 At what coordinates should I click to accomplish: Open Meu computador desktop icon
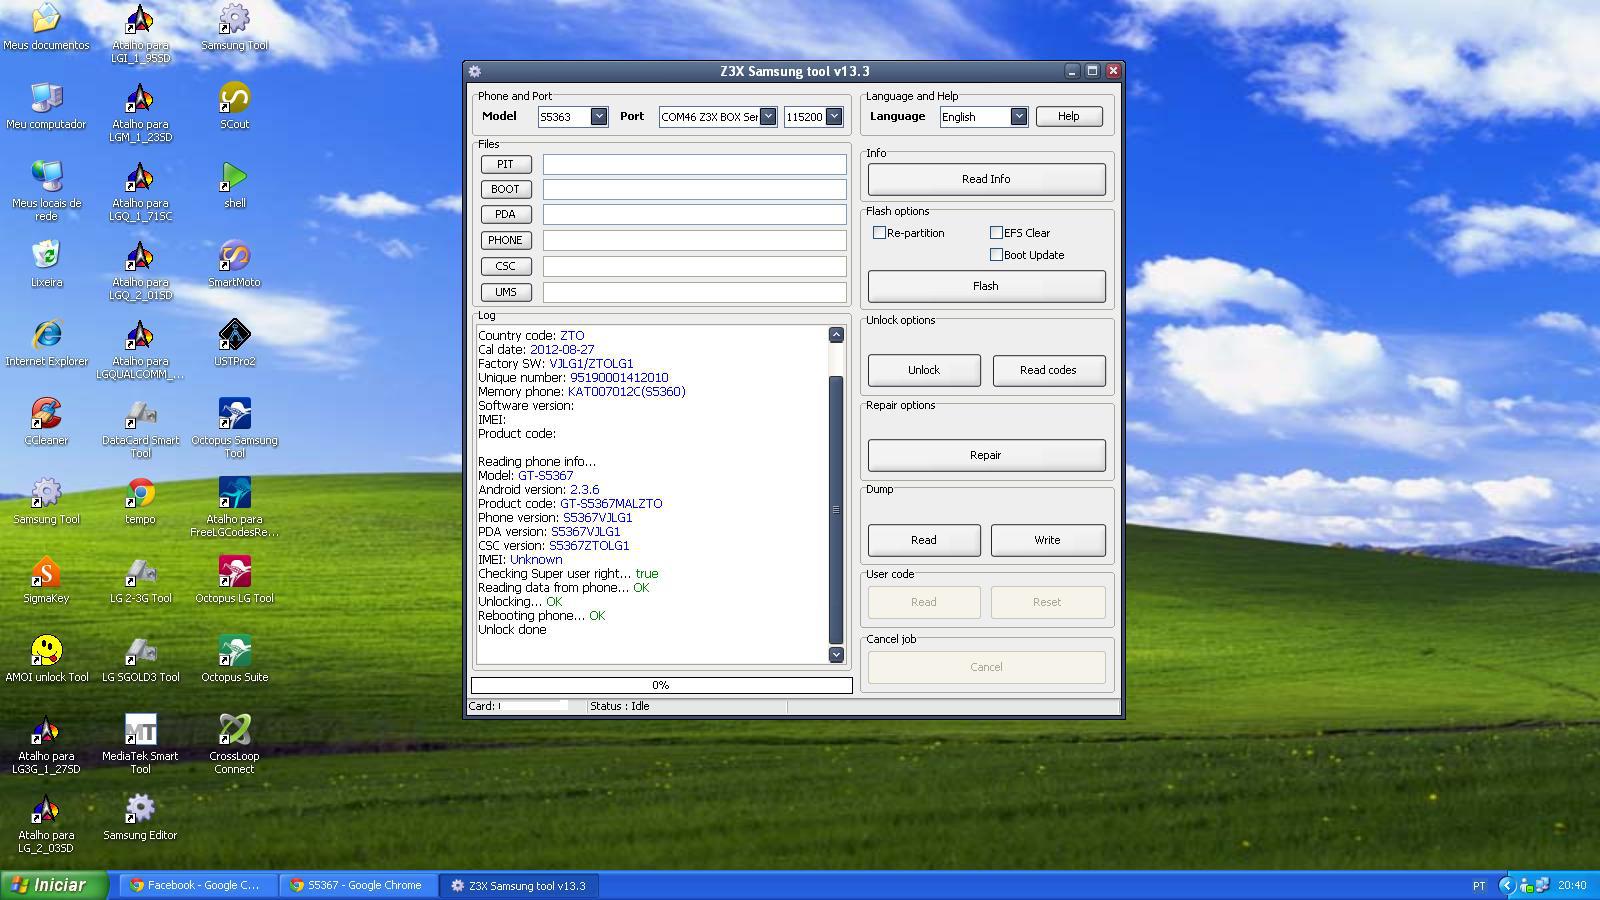46,106
